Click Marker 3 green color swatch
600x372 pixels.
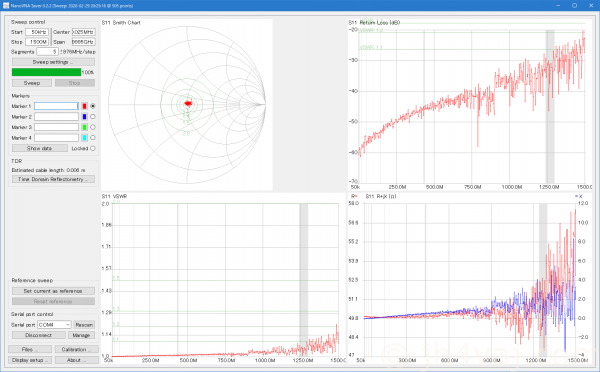pyautogui.click(x=85, y=127)
